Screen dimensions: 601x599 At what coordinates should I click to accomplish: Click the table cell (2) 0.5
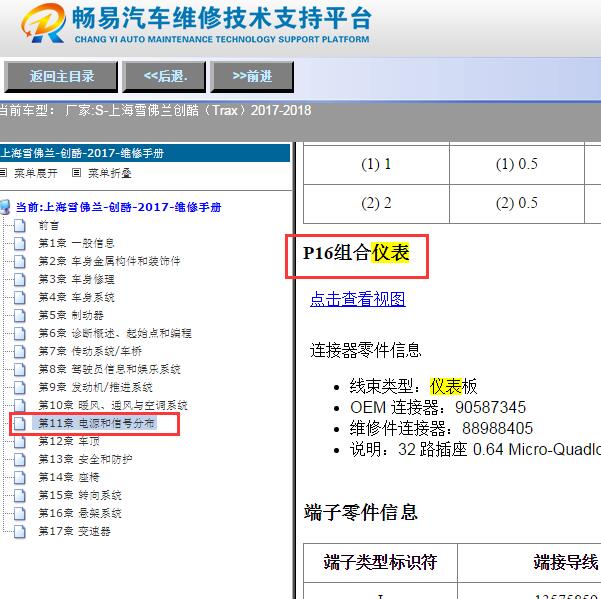tap(517, 203)
